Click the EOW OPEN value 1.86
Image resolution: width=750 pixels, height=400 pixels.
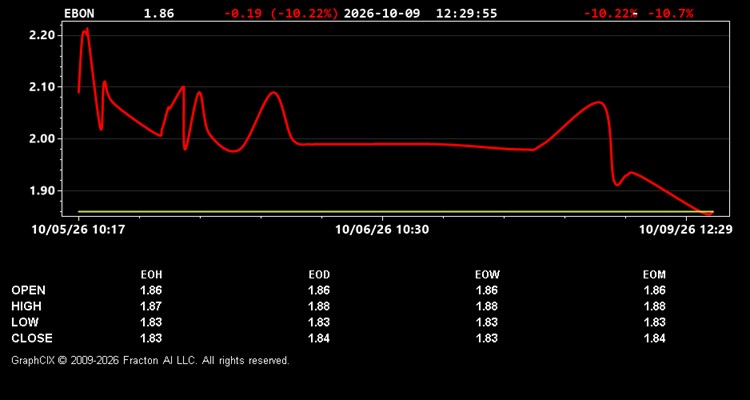(x=487, y=290)
